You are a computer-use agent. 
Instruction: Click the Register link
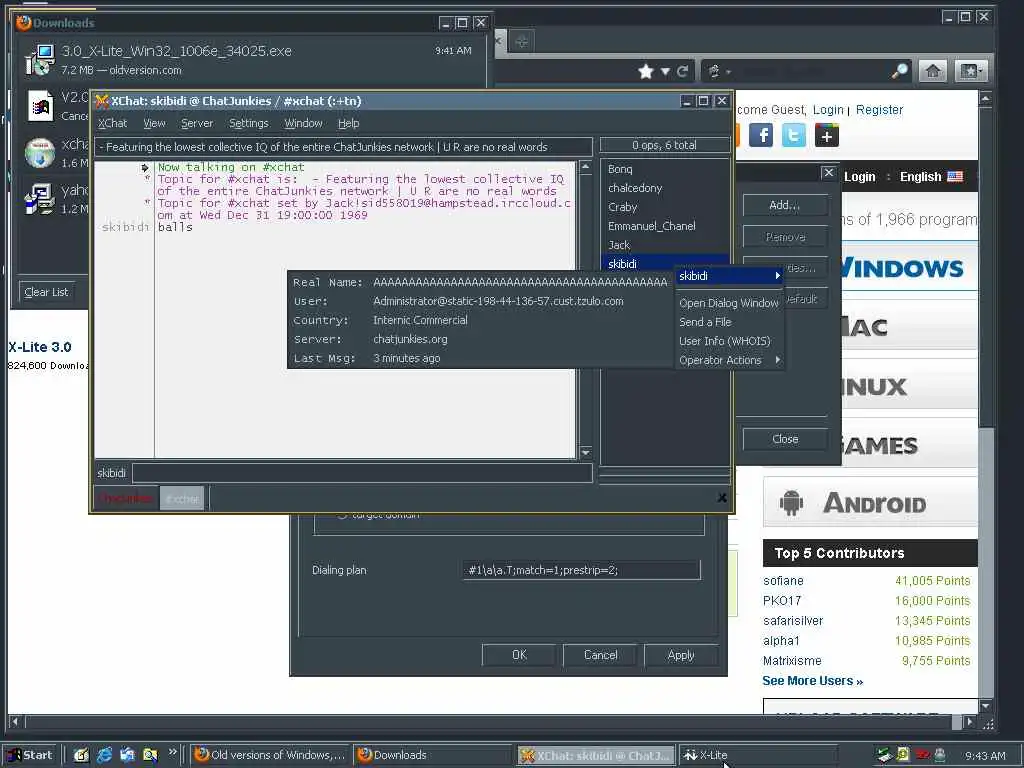pyautogui.click(x=879, y=110)
